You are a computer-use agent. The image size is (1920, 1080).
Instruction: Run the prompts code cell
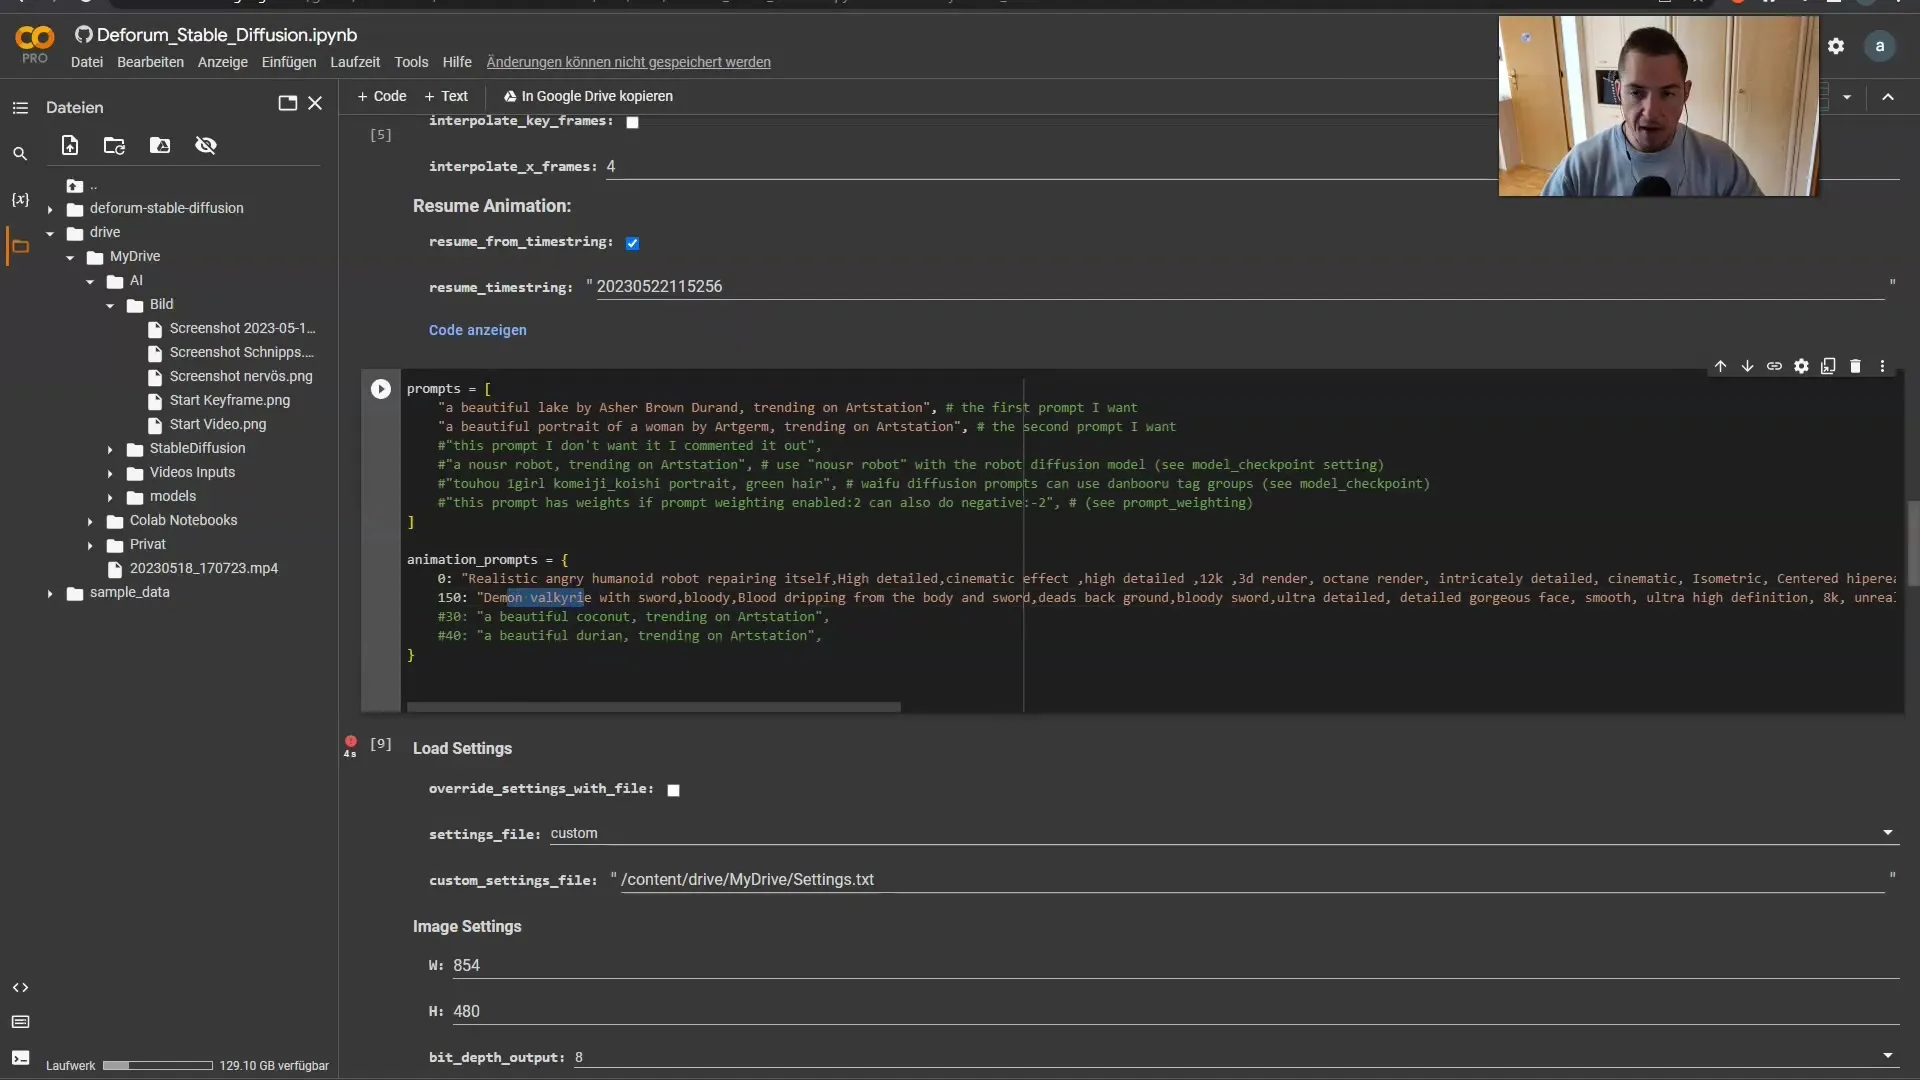[381, 389]
